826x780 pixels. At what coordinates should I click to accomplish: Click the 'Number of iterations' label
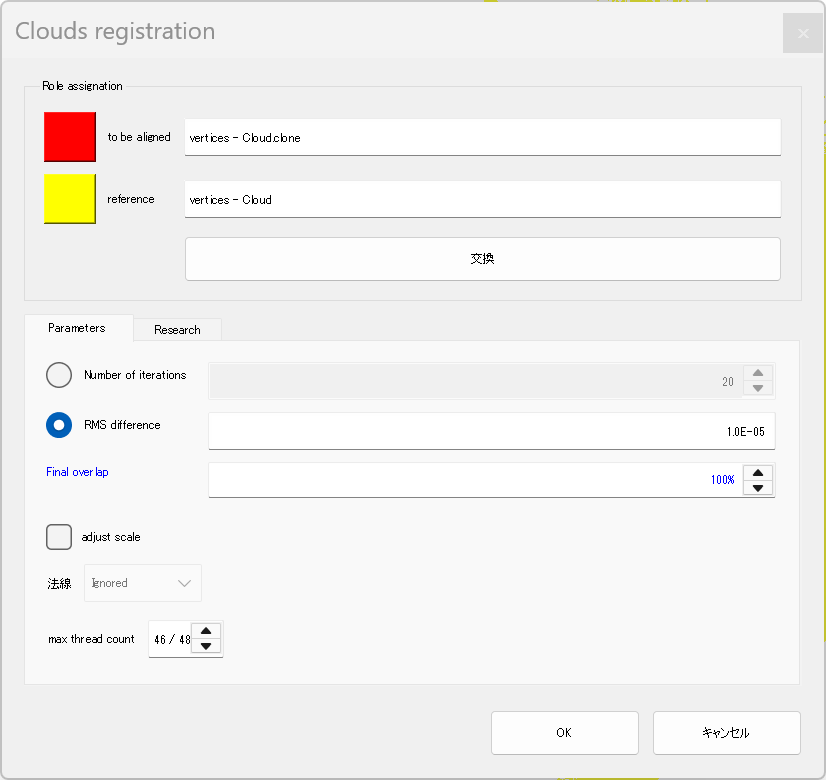tap(135, 375)
